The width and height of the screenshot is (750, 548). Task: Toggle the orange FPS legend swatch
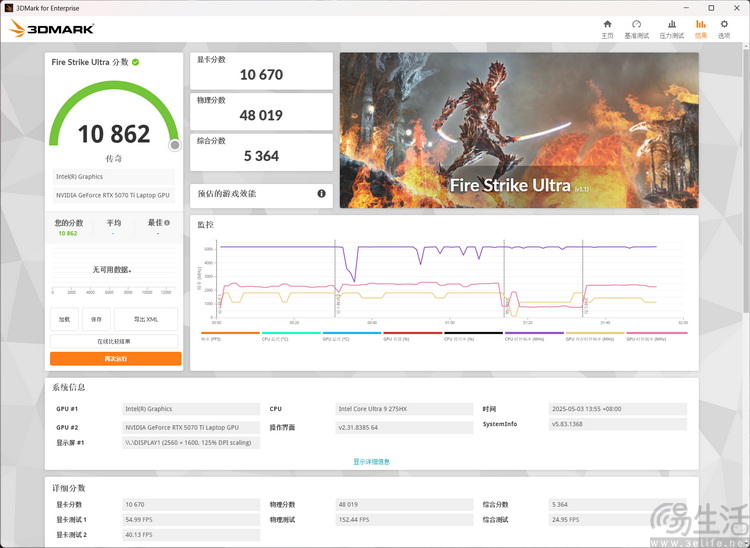tap(231, 333)
